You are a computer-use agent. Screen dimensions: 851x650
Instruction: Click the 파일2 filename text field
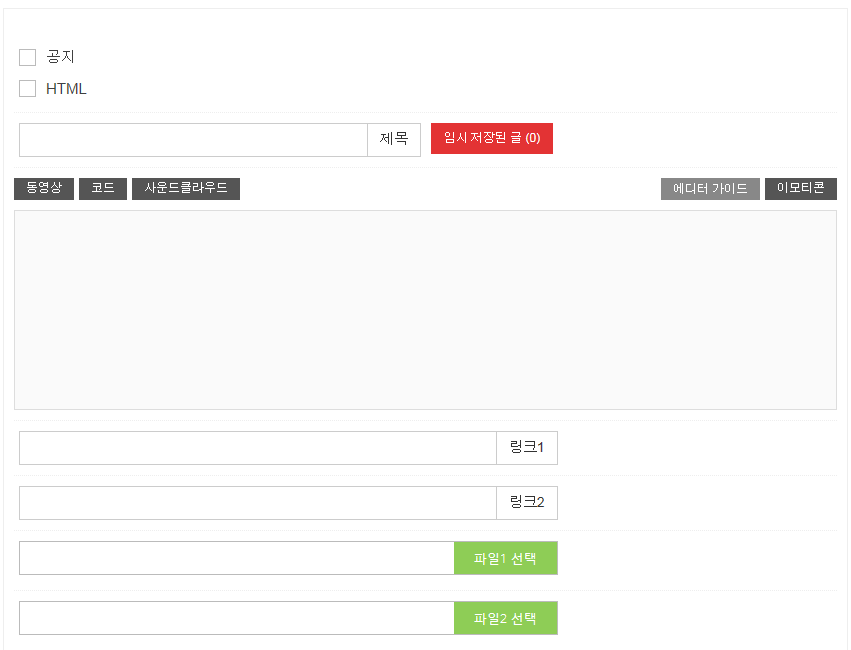[x=236, y=618]
